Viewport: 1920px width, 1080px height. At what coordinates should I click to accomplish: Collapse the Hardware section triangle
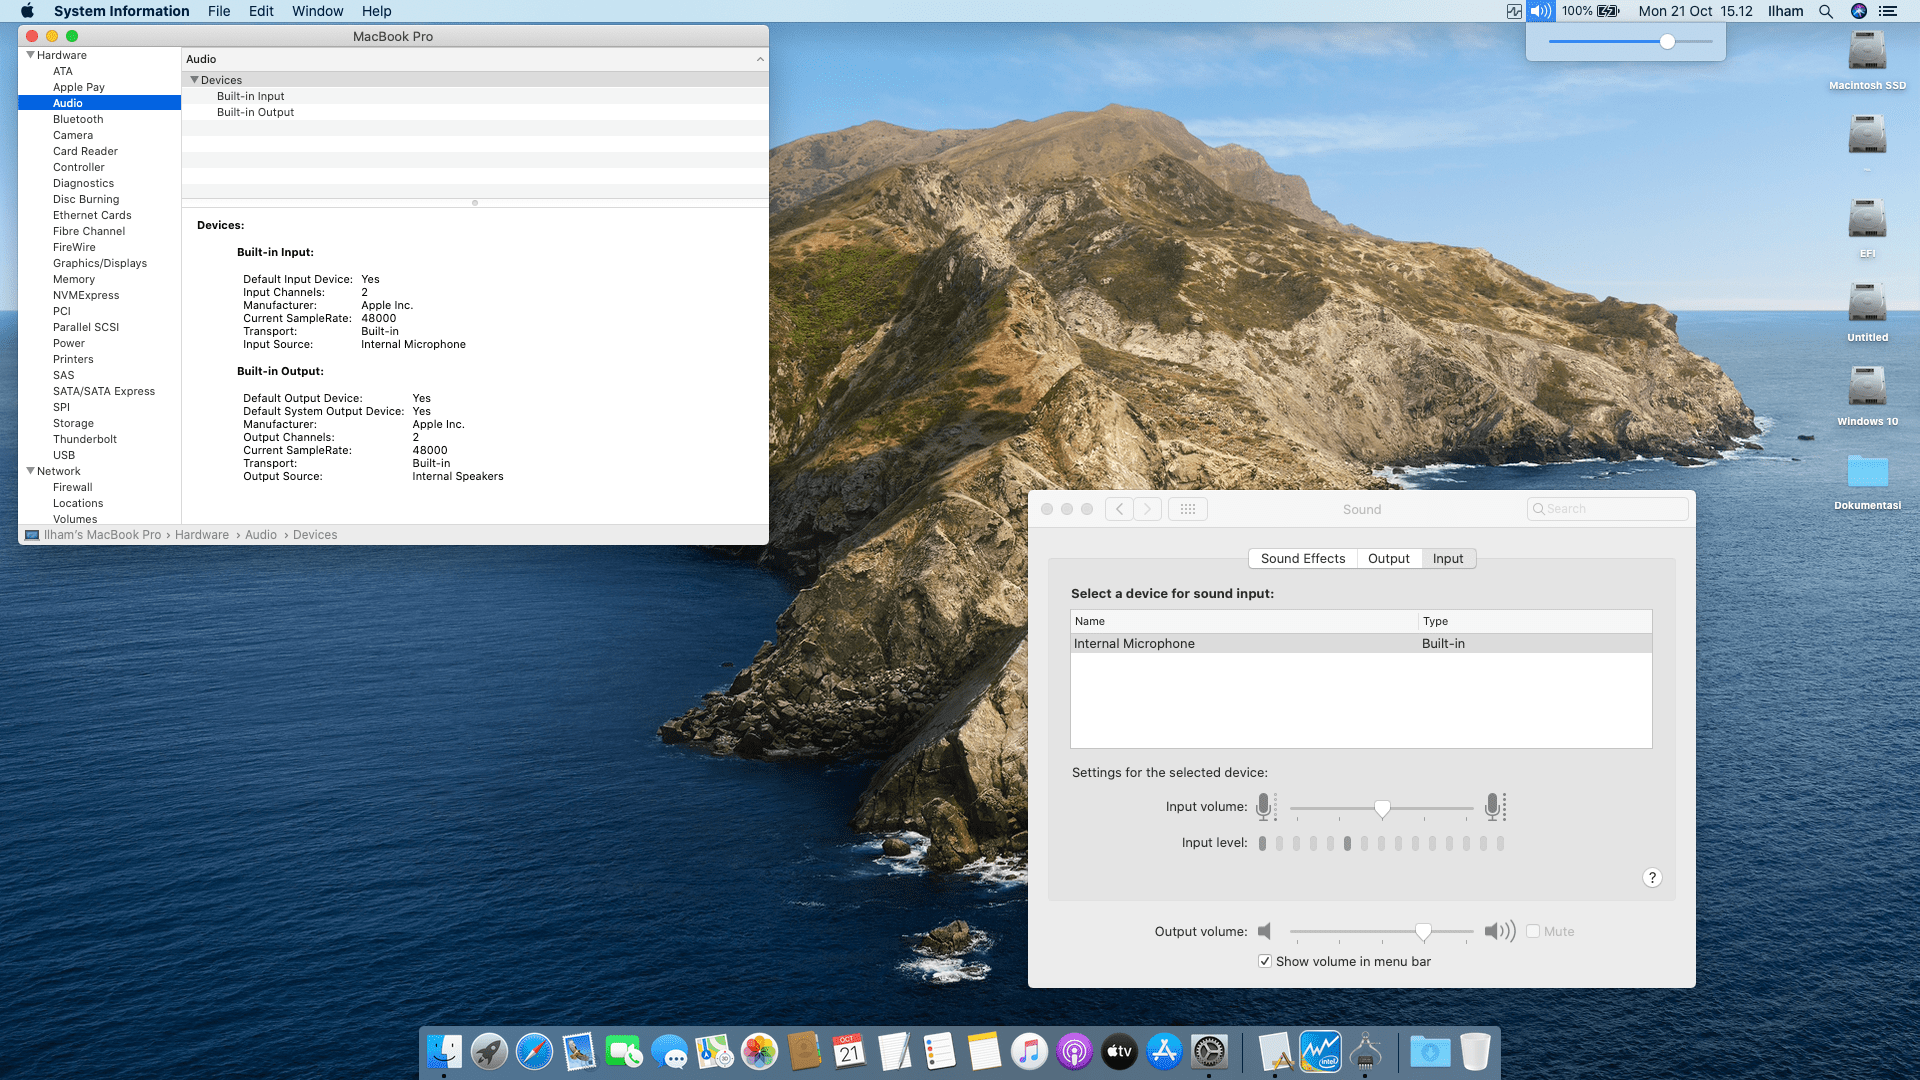(30, 55)
